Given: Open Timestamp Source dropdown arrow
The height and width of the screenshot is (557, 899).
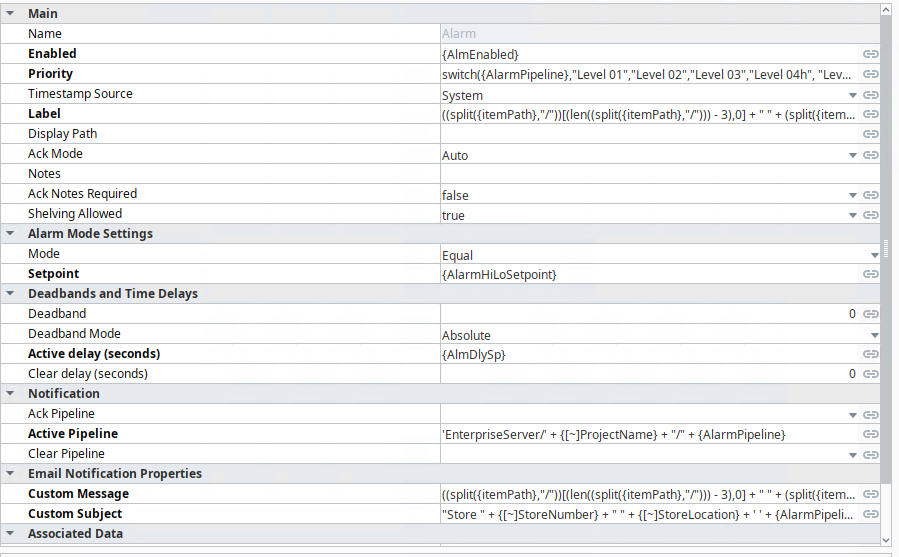Looking at the screenshot, I should tap(853, 95).
